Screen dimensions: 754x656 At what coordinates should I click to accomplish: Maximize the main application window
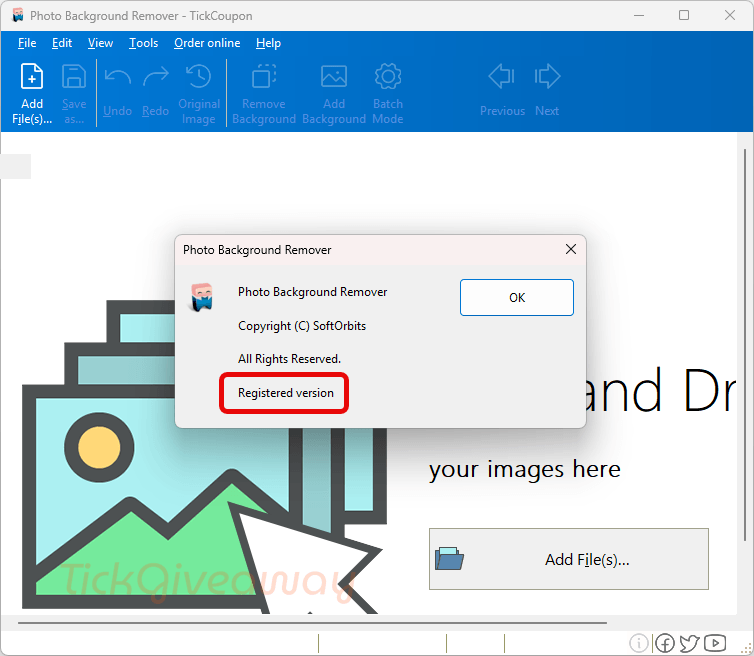click(x=684, y=15)
